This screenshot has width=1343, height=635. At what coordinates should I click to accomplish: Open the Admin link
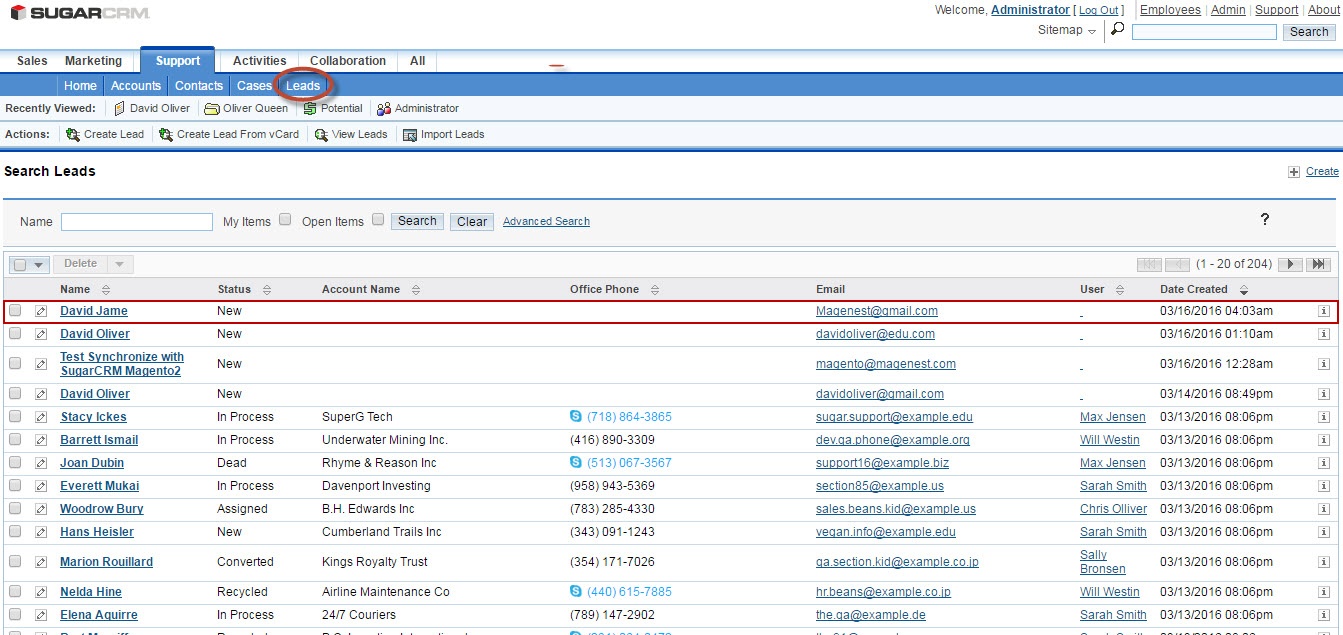1228,10
